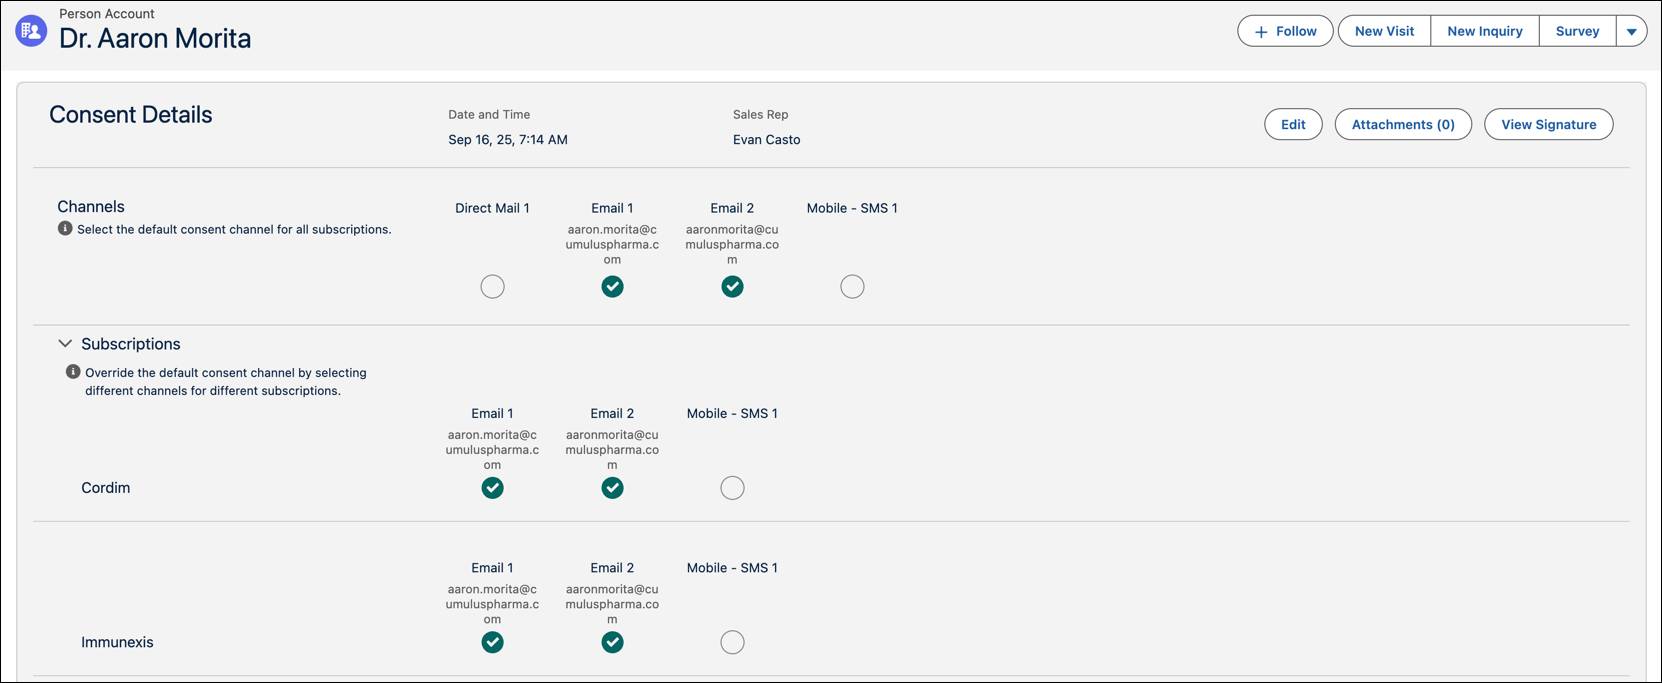Open the more actions dropdown arrow

coord(1631,31)
